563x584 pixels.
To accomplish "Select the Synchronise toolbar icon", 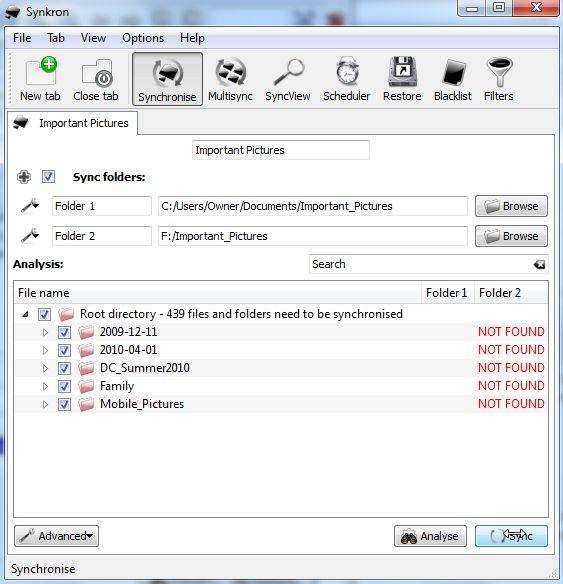I will [x=167, y=79].
